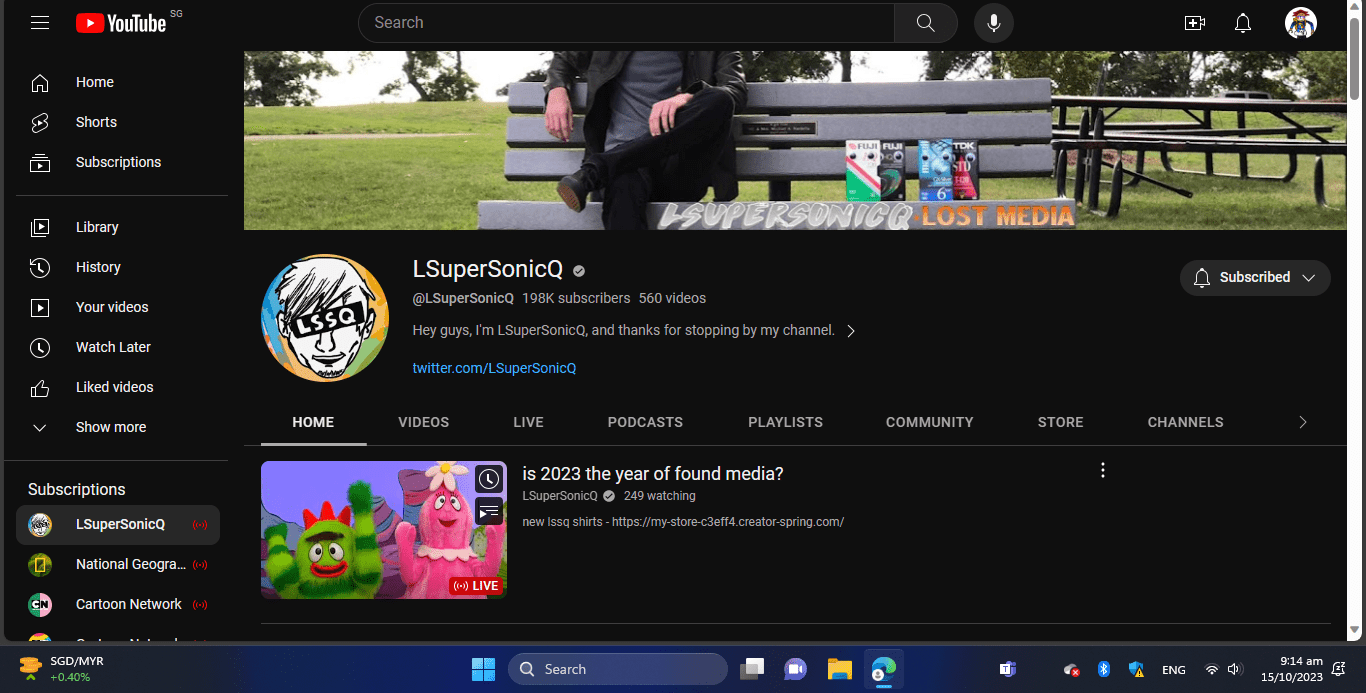Click the YouTube logo
The height and width of the screenshot is (693, 1366).
[x=121, y=23]
